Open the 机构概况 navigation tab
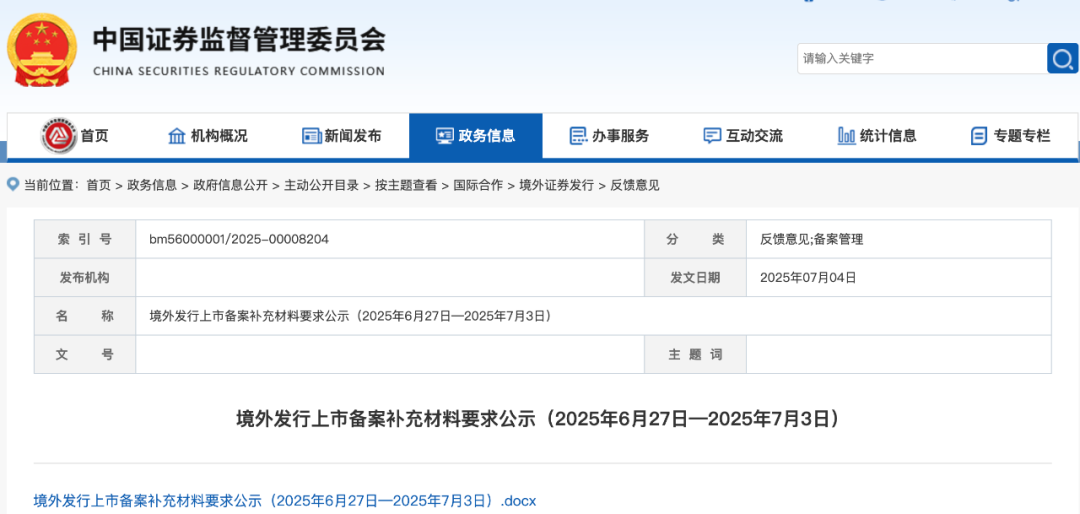 [208, 136]
